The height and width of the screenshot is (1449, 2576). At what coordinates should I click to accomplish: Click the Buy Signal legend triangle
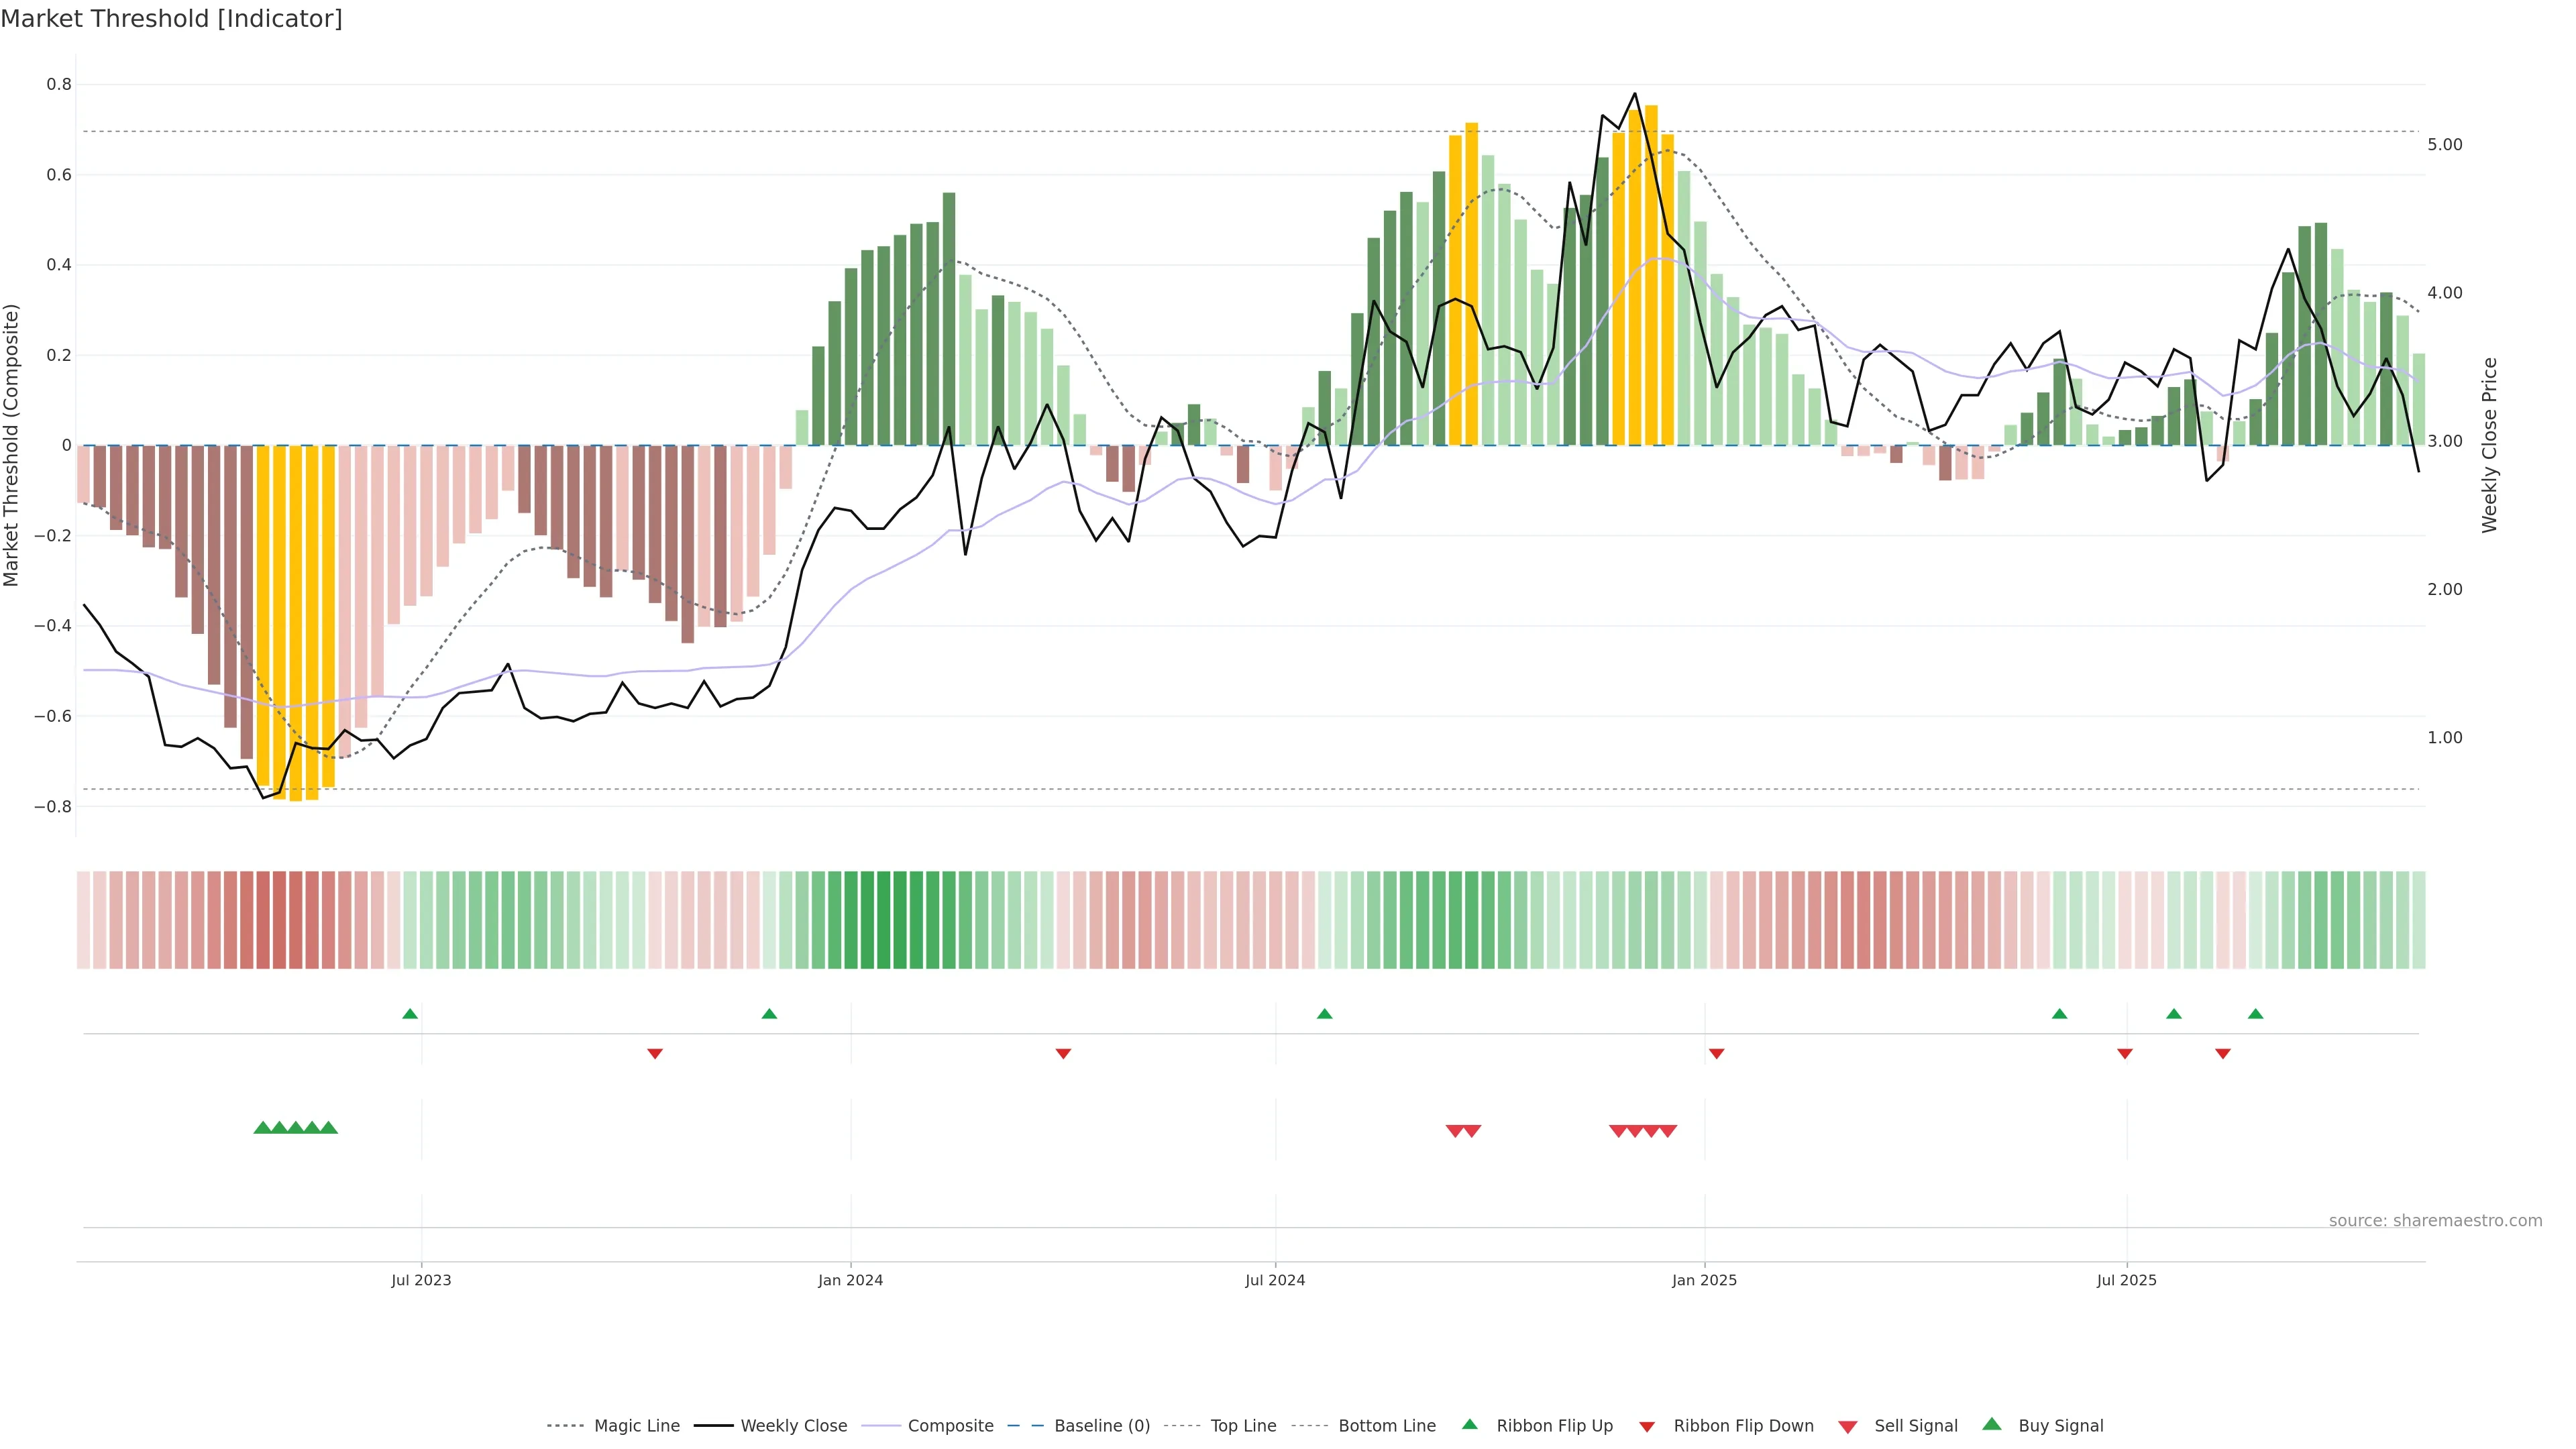click(x=1992, y=1425)
